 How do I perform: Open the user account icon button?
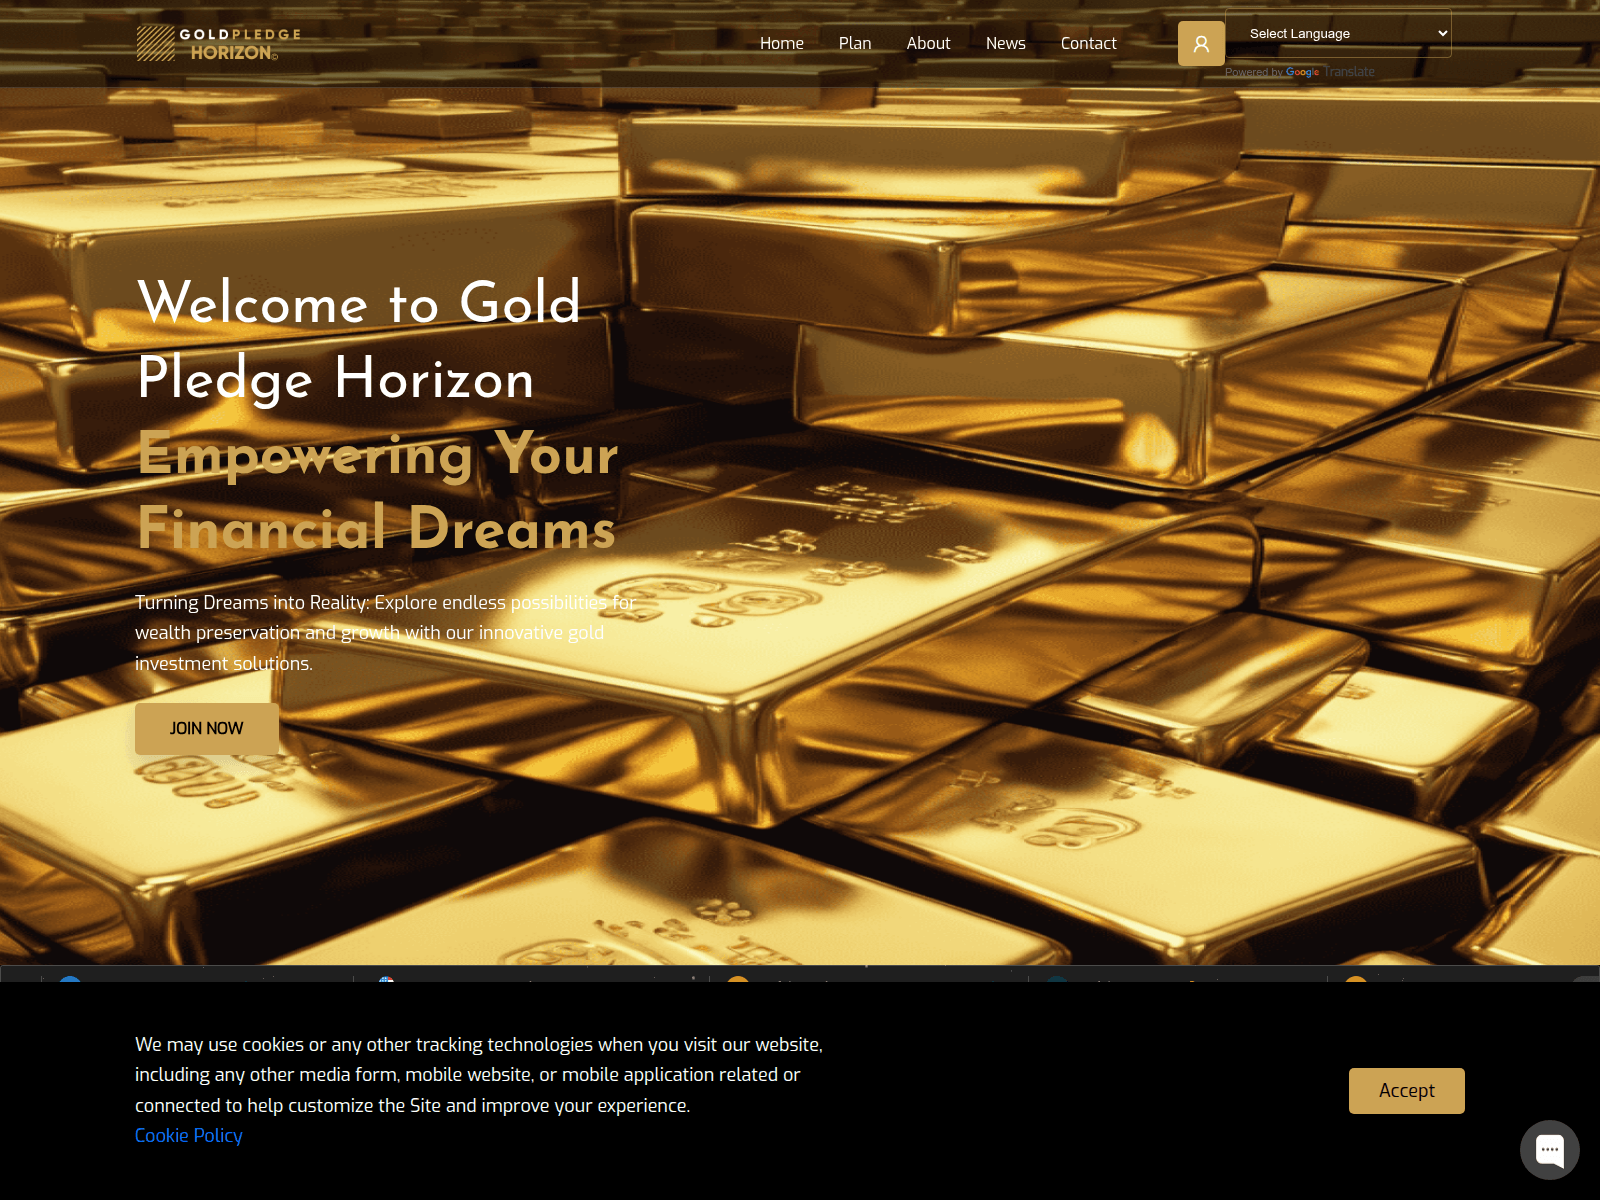tap(1201, 43)
